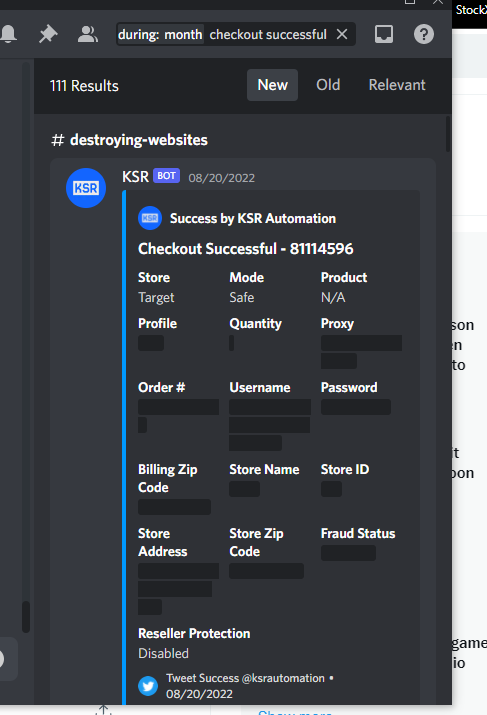Click the 'Store Zip Code' field label
This screenshot has height=715, width=487.
pyautogui.click(x=256, y=542)
